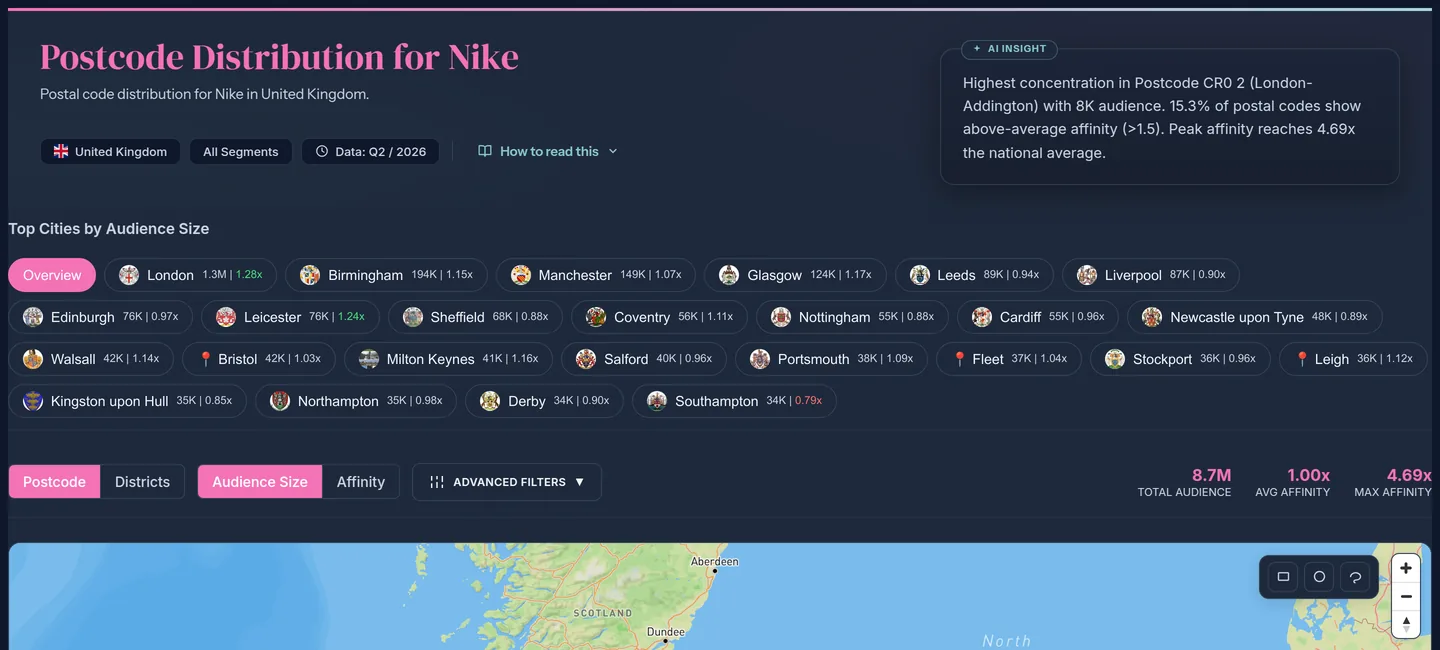Open the United Kingdom country selector
1440x650 pixels.
(110, 152)
